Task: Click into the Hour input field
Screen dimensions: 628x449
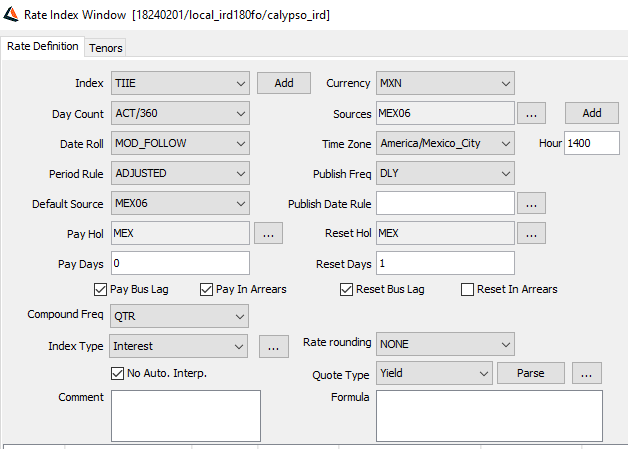Action: (x=592, y=143)
